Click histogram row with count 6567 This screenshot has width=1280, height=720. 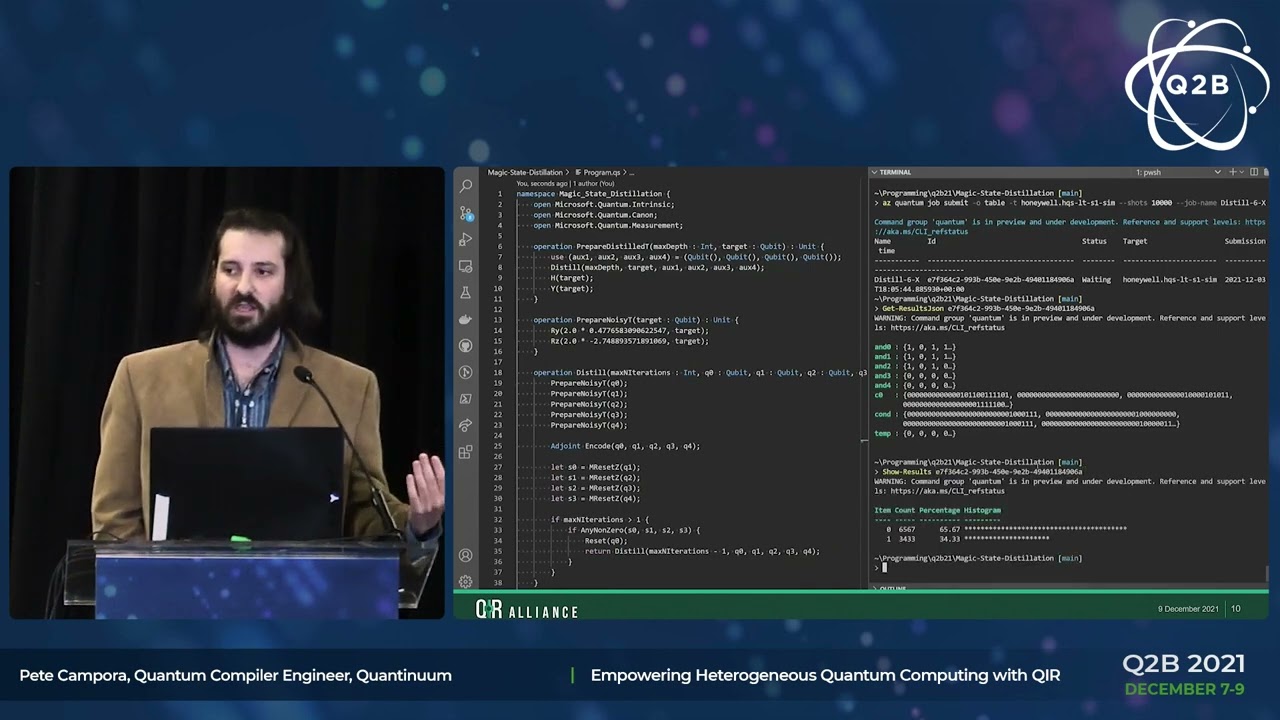pos(1006,529)
